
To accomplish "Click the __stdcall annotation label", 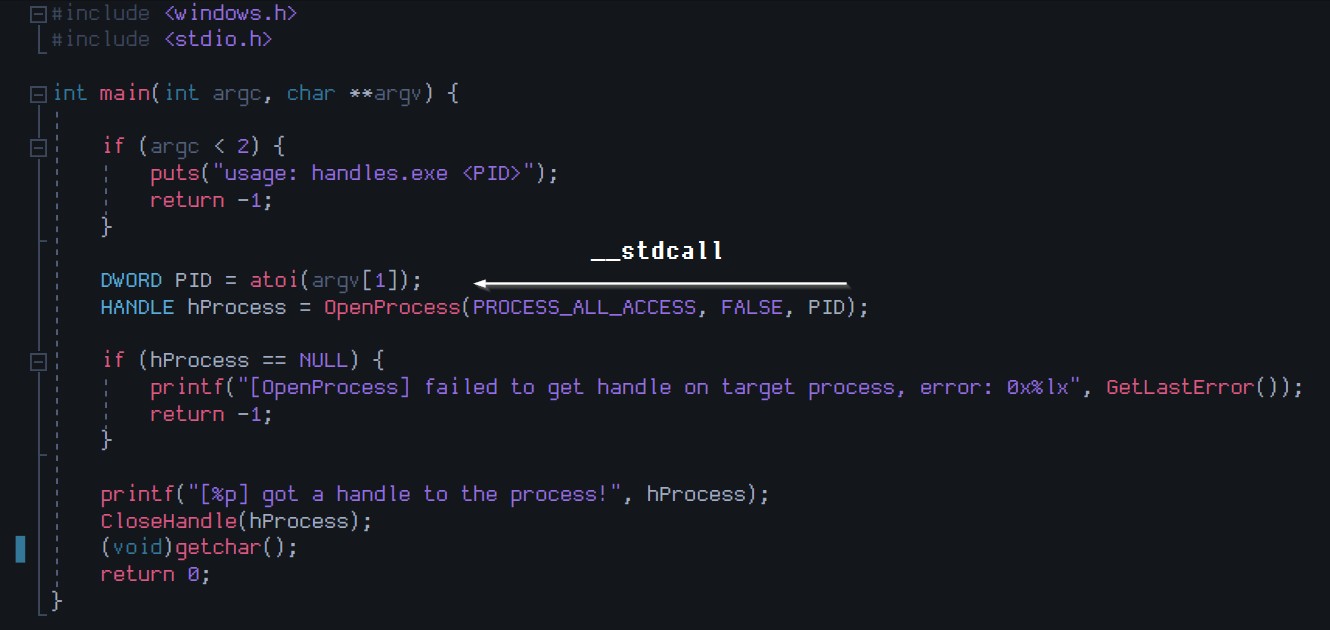I will tap(656, 251).
